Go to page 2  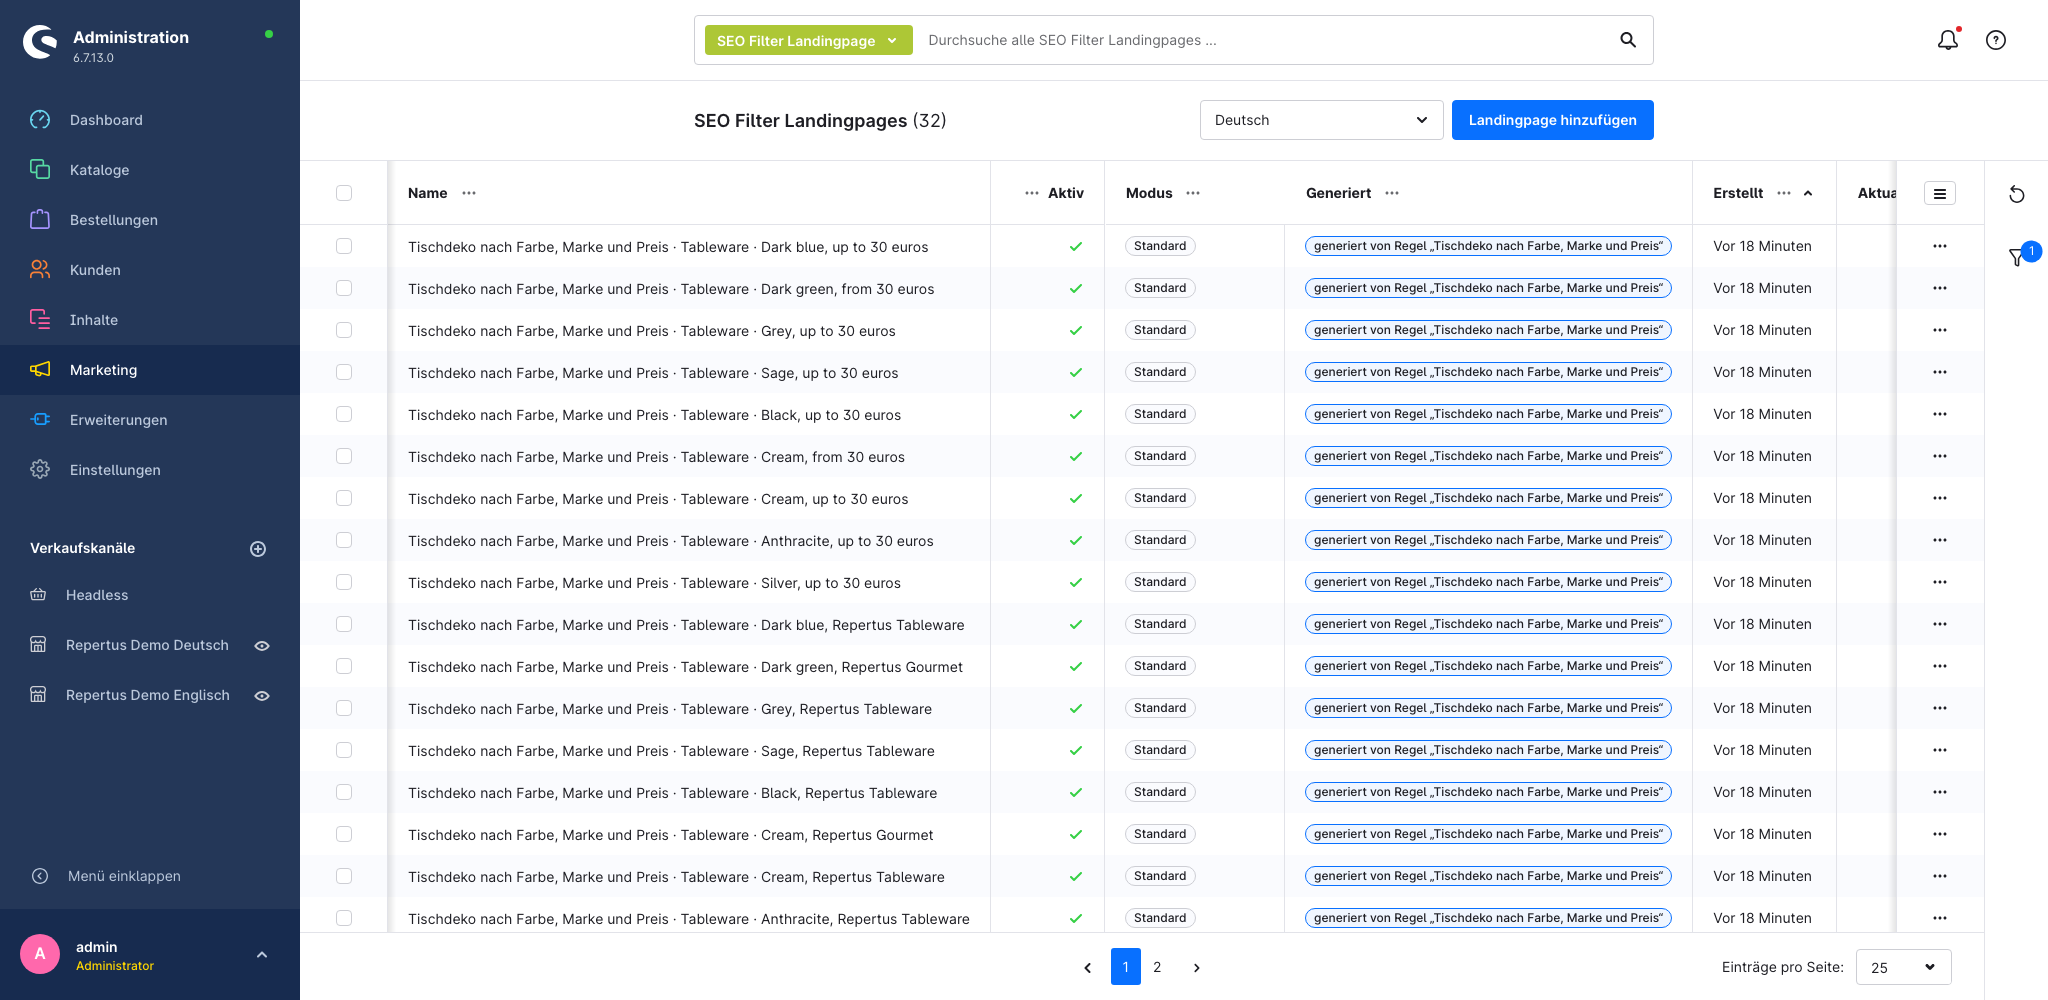(x=1157, y=967)
